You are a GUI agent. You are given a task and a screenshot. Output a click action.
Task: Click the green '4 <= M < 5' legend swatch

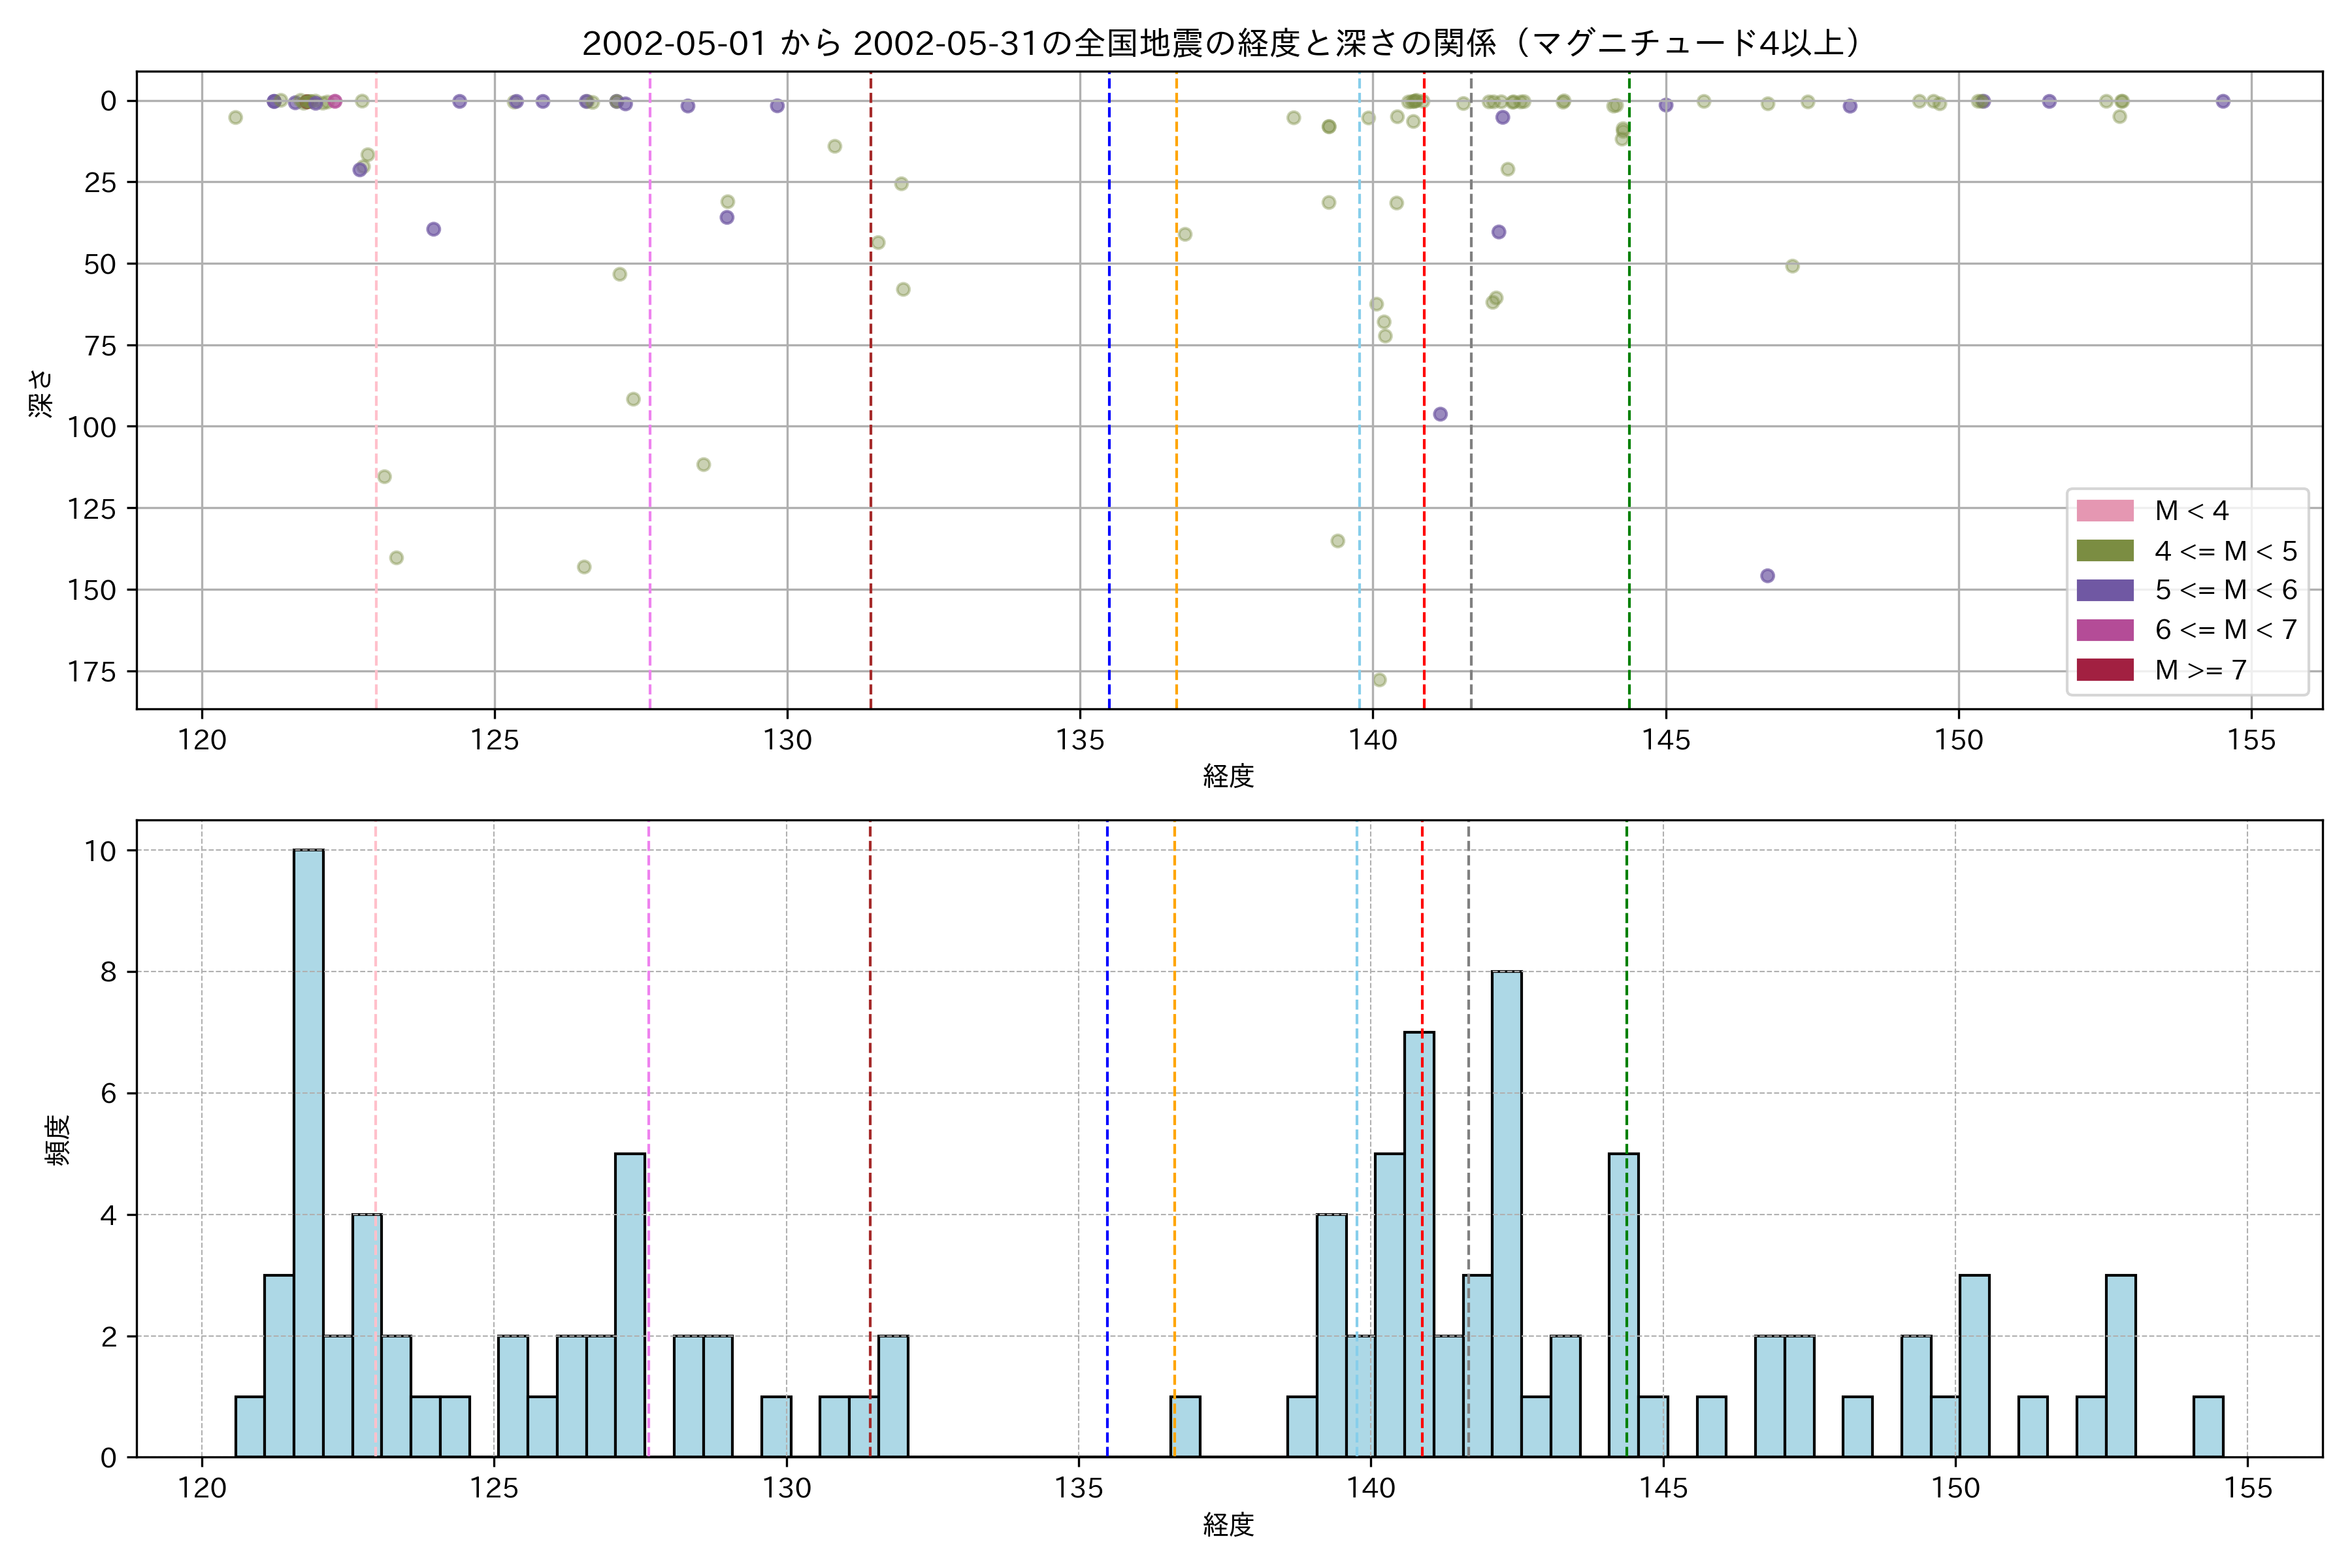[2104, 551]
